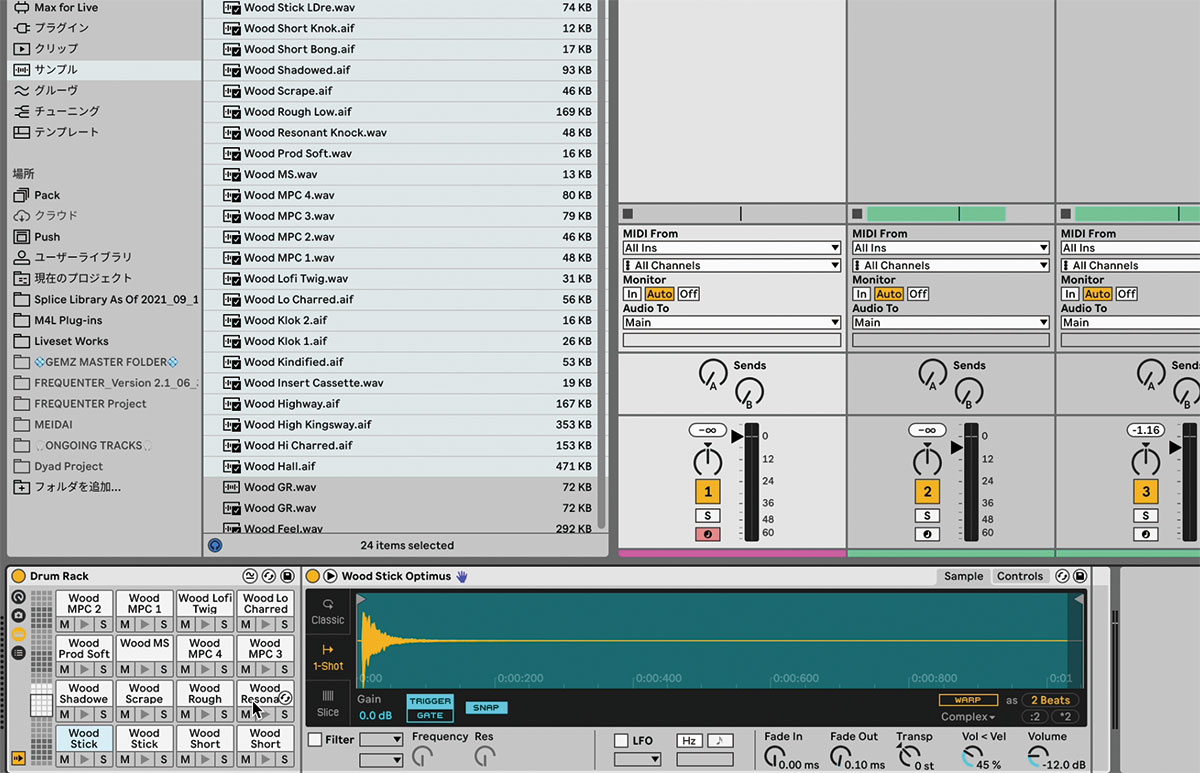Save the Drum Rack preset
Image resolution: width=1200 pixels, height=773 pixels.
click(287, 576)
